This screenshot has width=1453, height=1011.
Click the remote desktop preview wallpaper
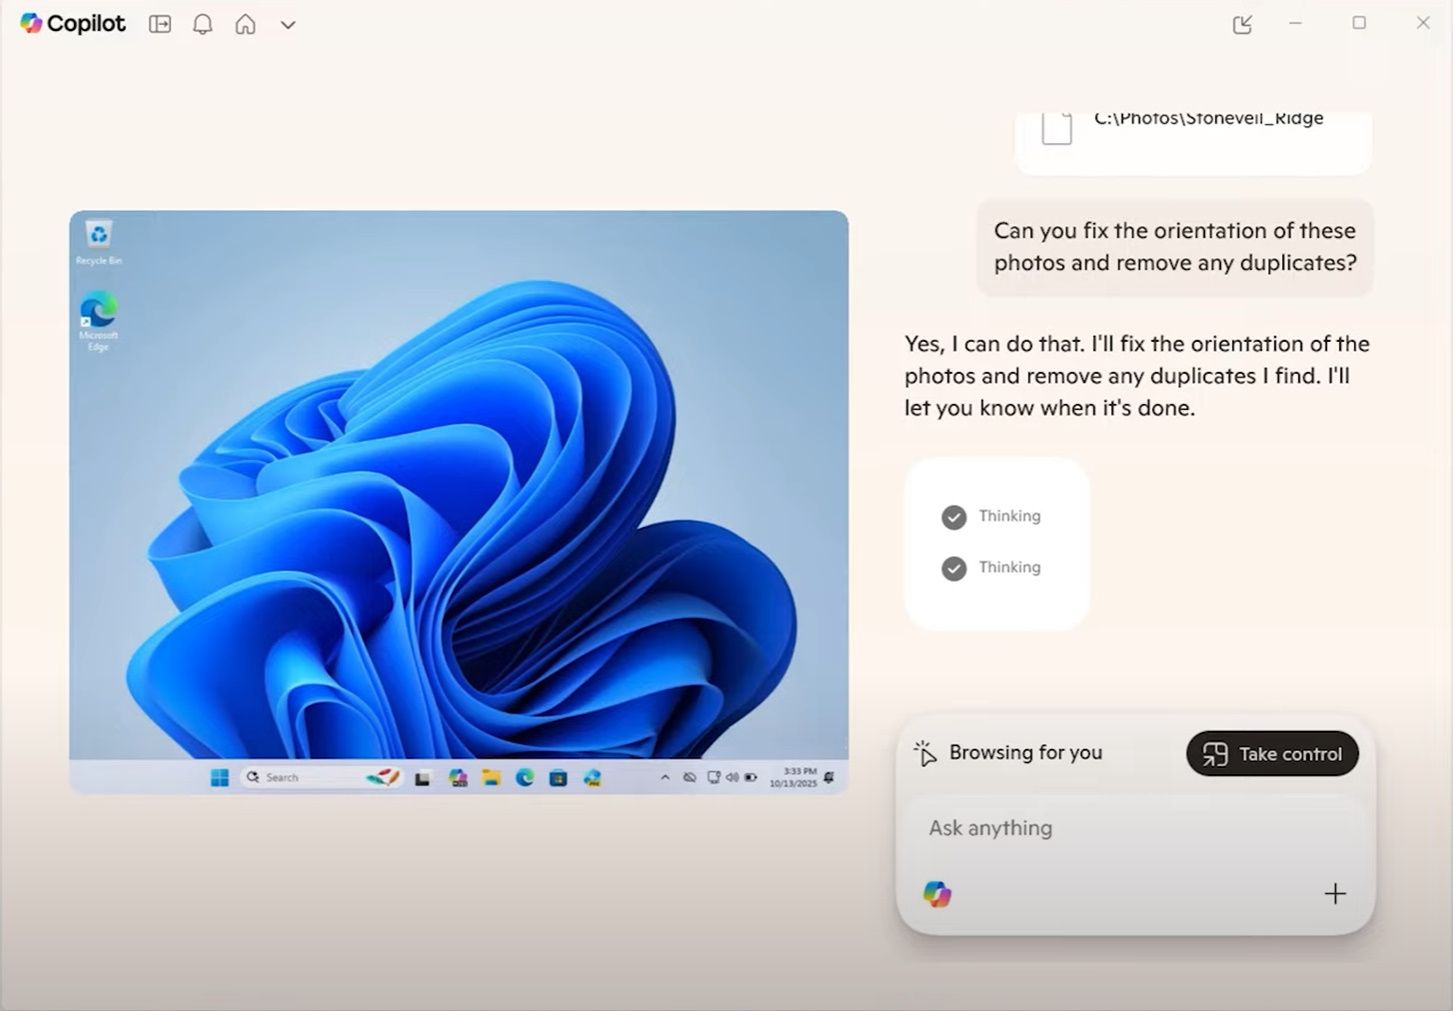[x=458, y=485]
